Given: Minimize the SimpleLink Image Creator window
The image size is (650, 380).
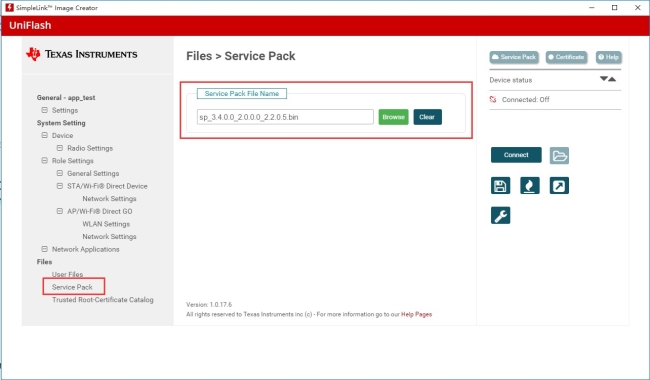Looking at the screenshot, I should click(592, 7).
